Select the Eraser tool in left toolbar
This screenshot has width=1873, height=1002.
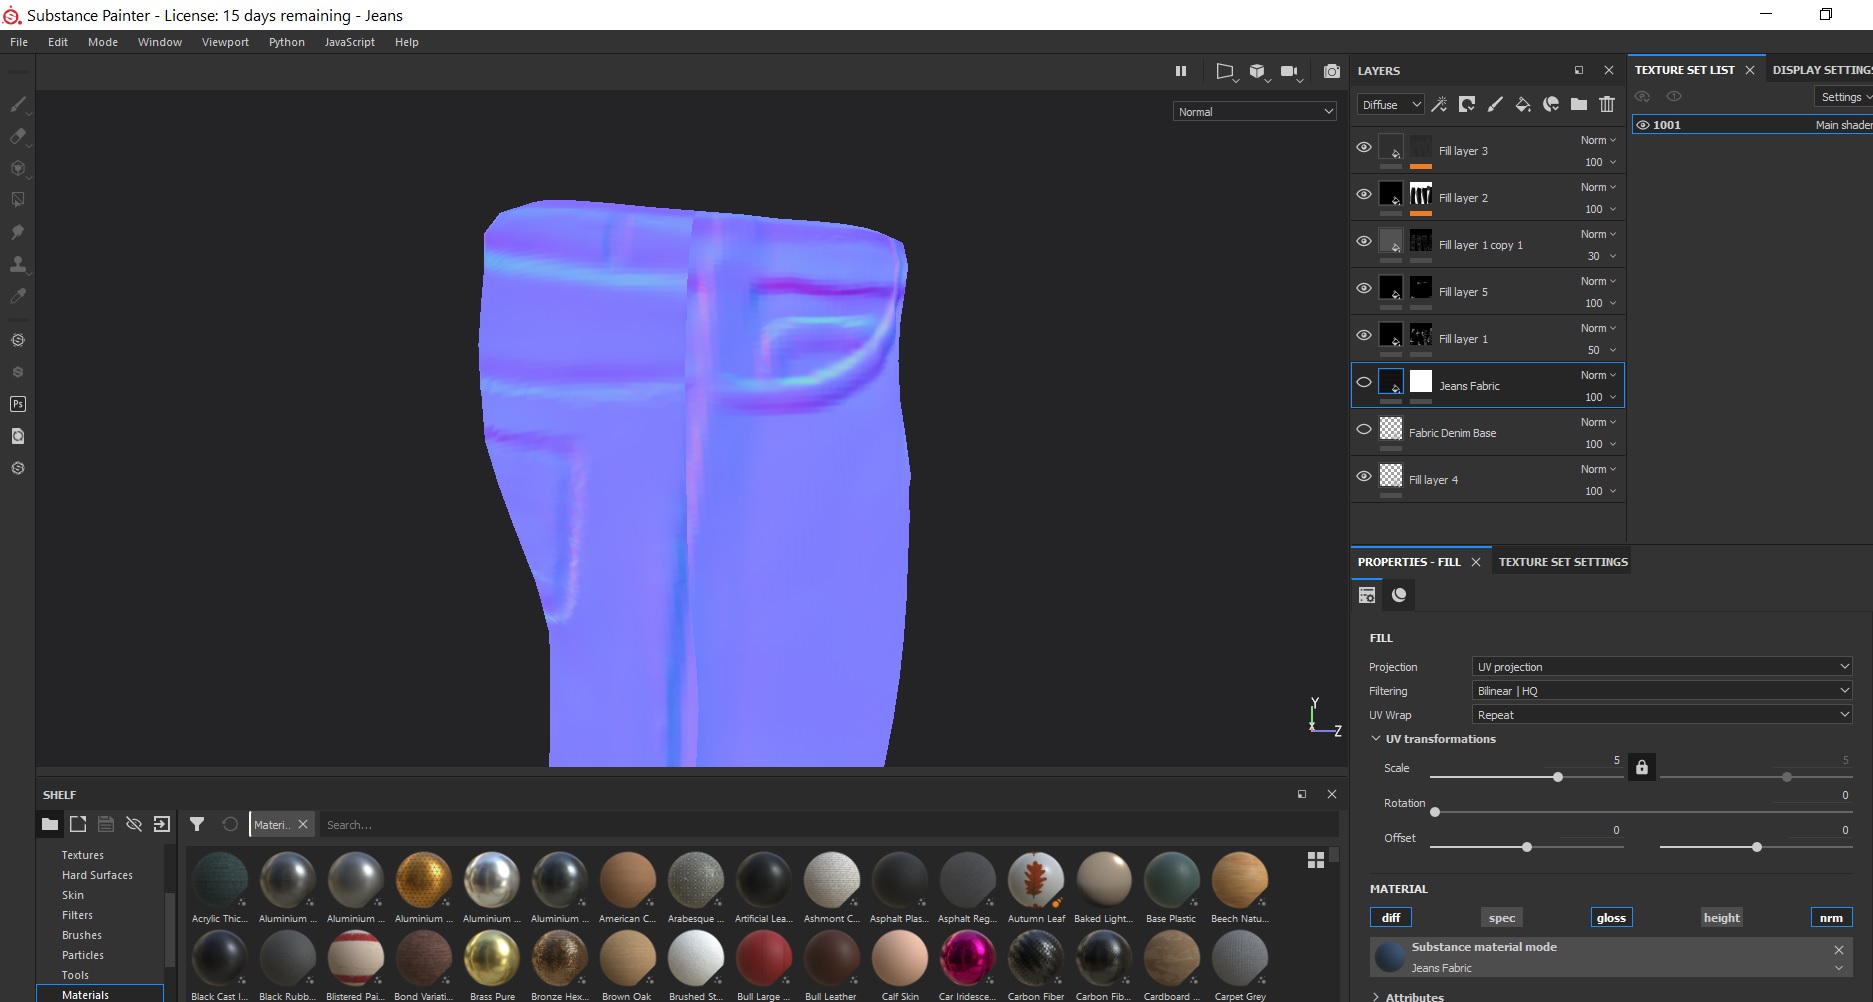(18, 136)
